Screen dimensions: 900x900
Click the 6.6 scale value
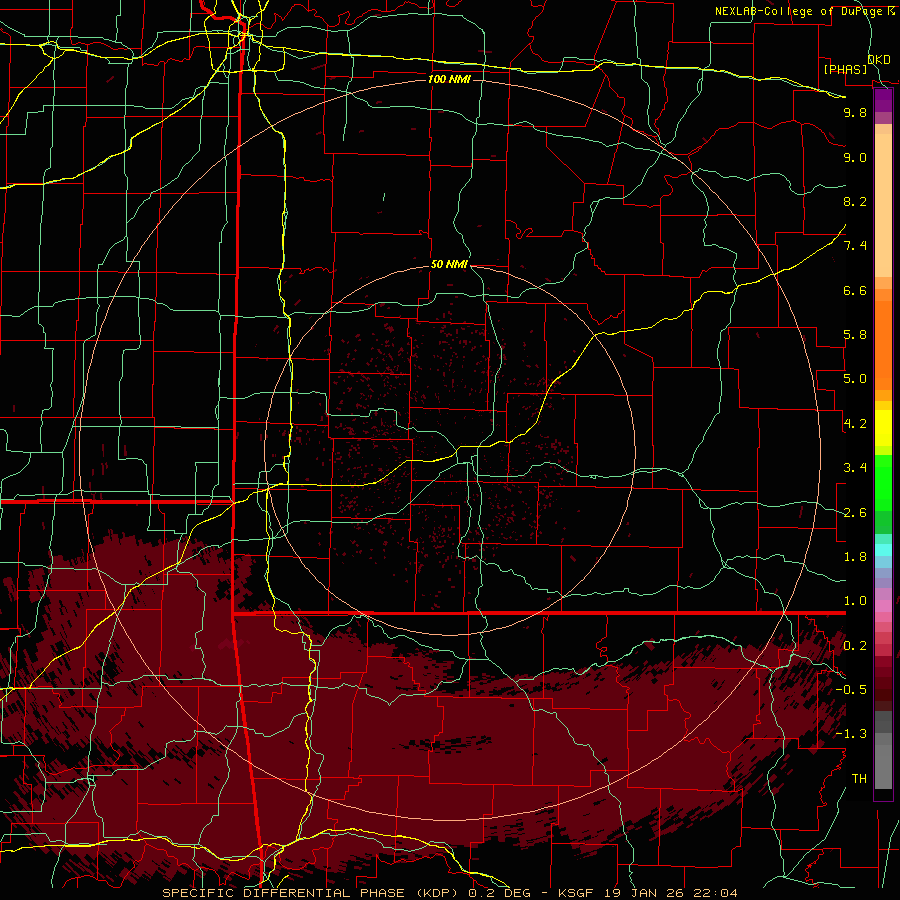(855, 290)
